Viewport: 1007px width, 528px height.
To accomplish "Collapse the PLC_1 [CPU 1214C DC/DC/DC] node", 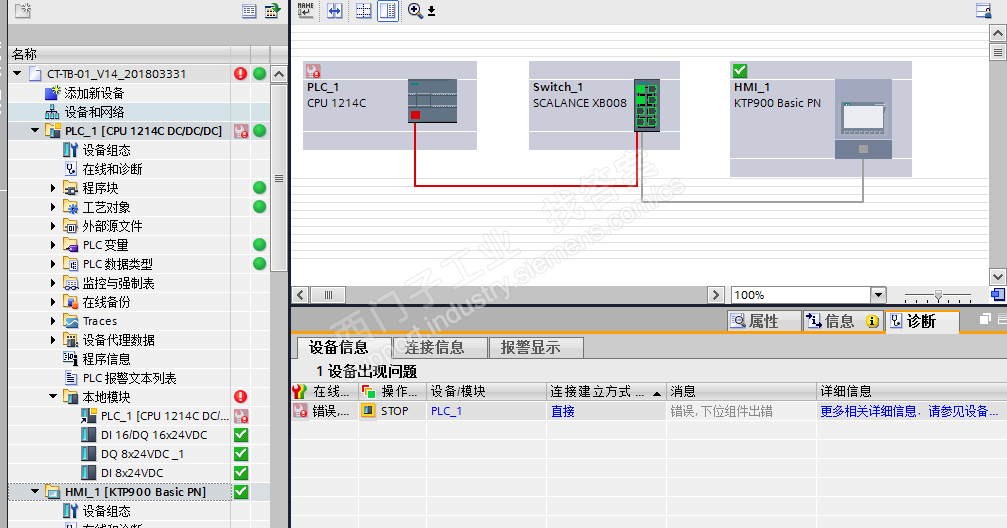I will pos(35,130).
